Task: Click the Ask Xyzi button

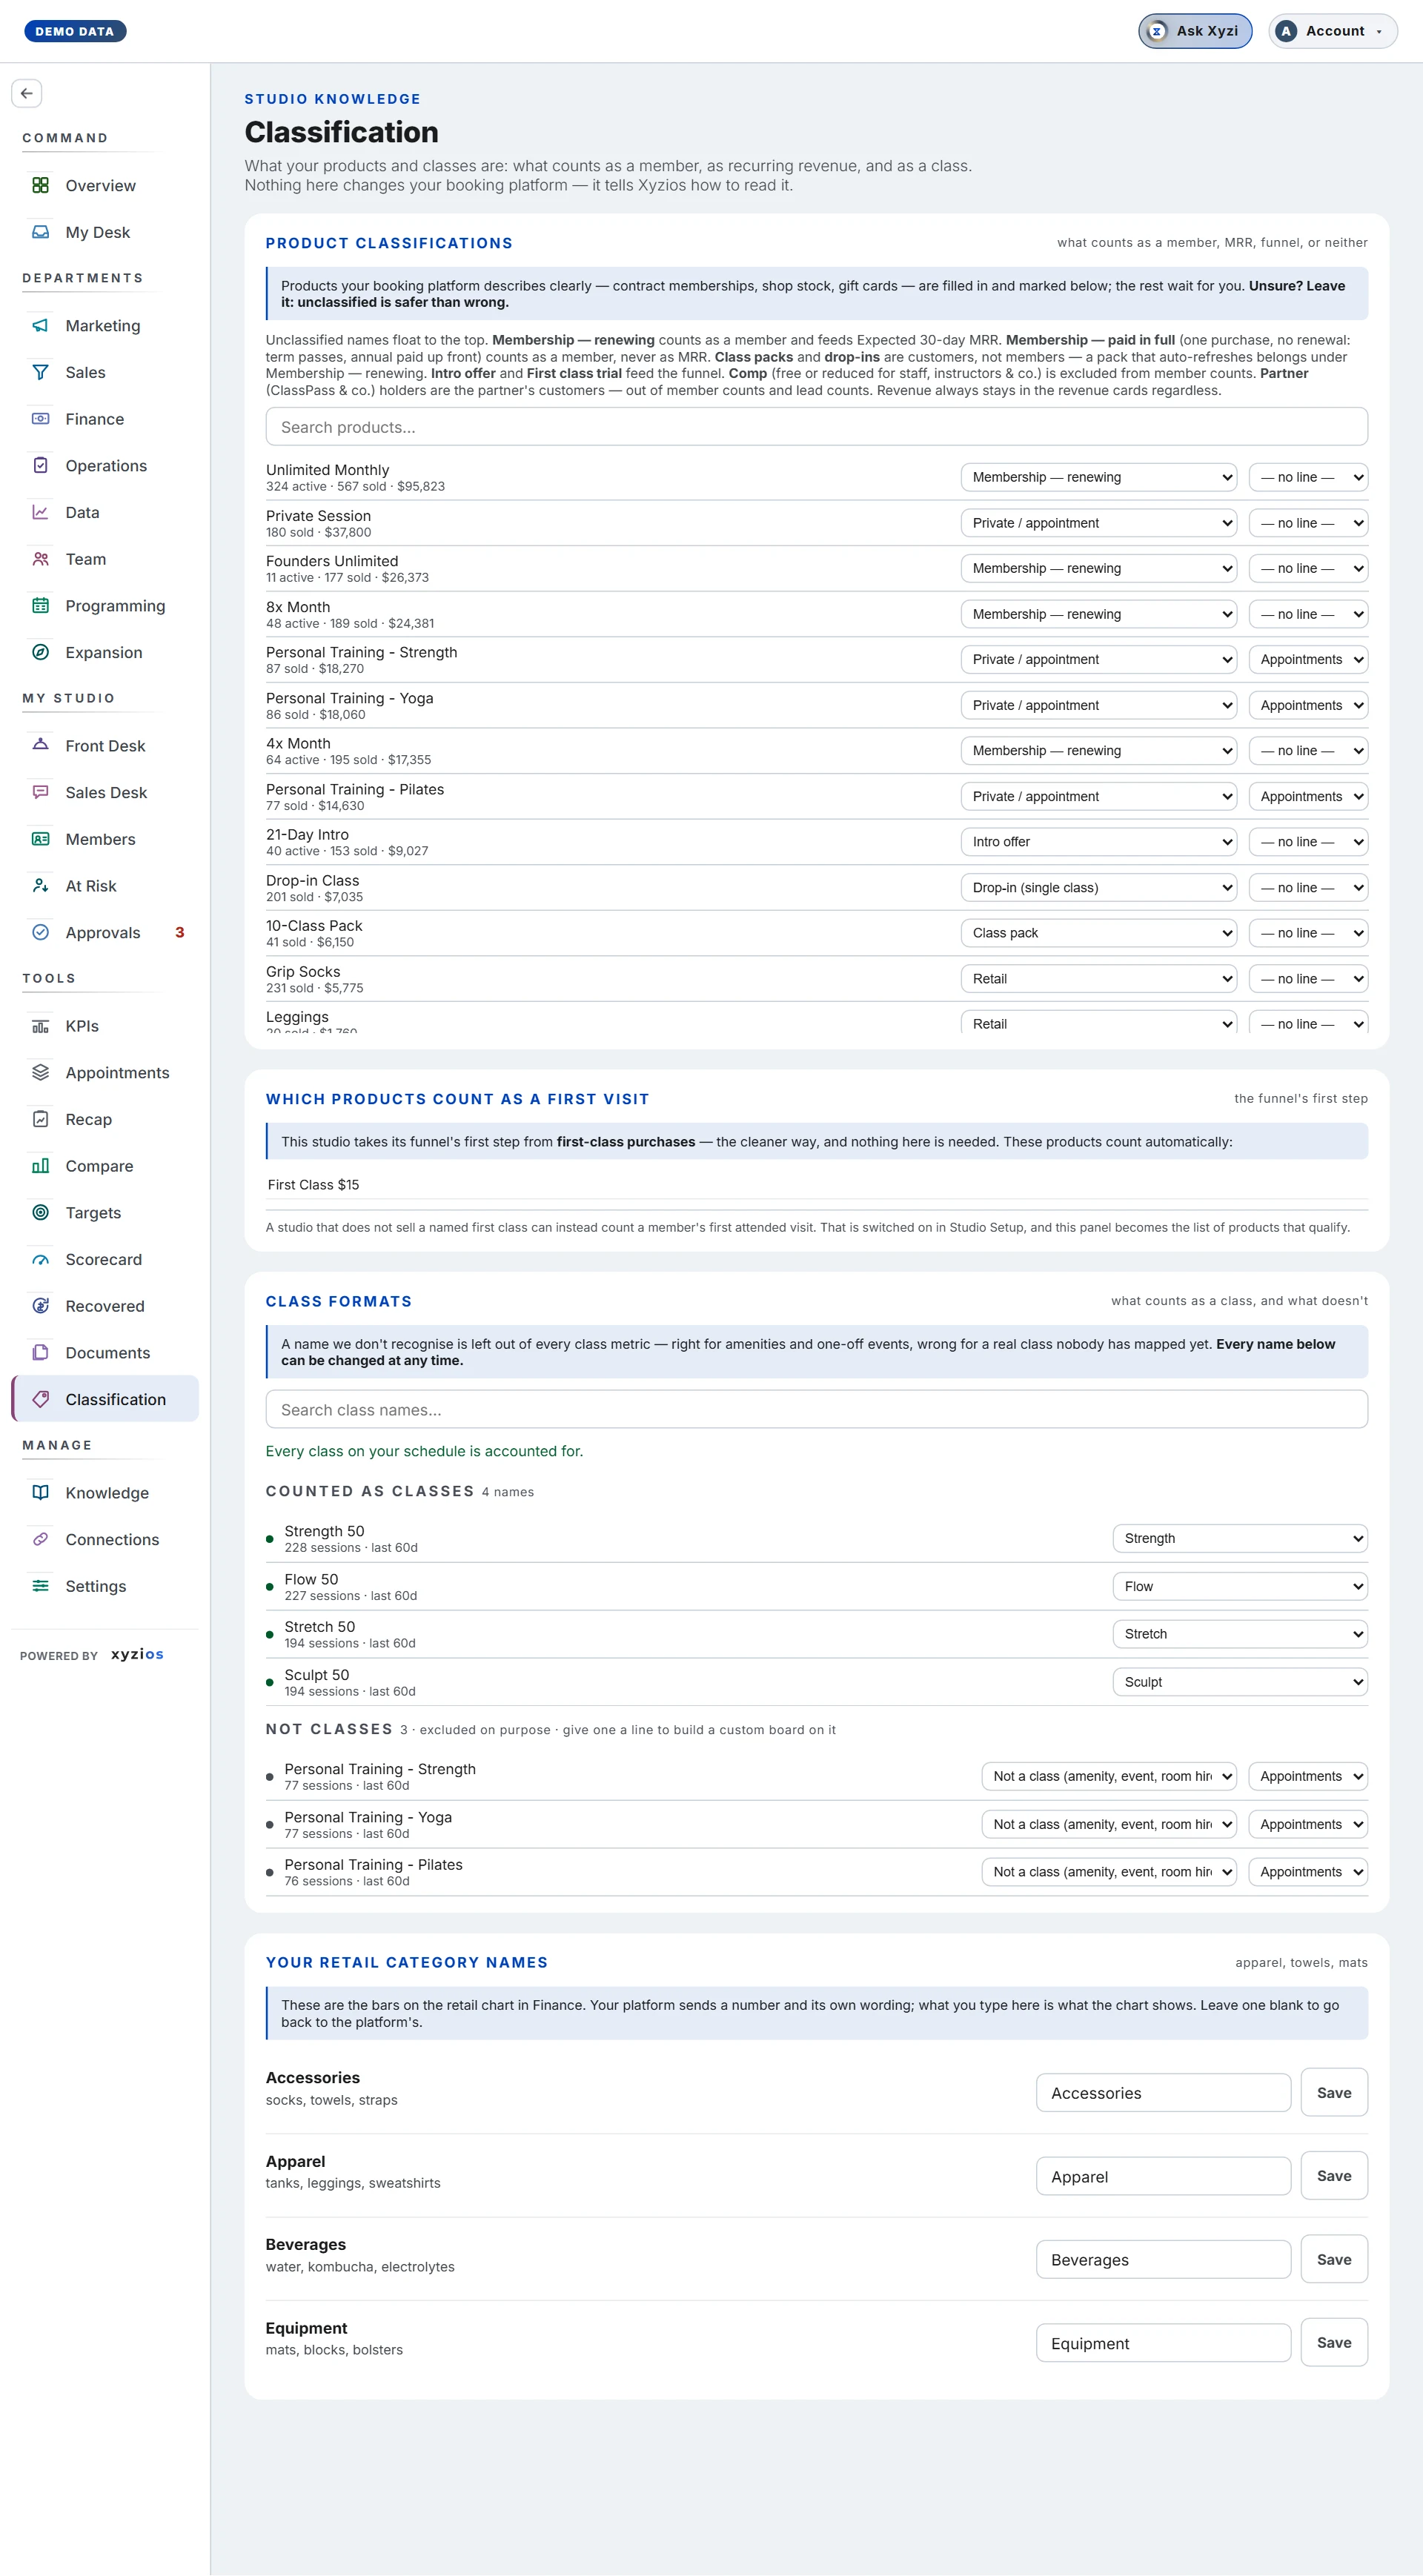Action: 1195,31
